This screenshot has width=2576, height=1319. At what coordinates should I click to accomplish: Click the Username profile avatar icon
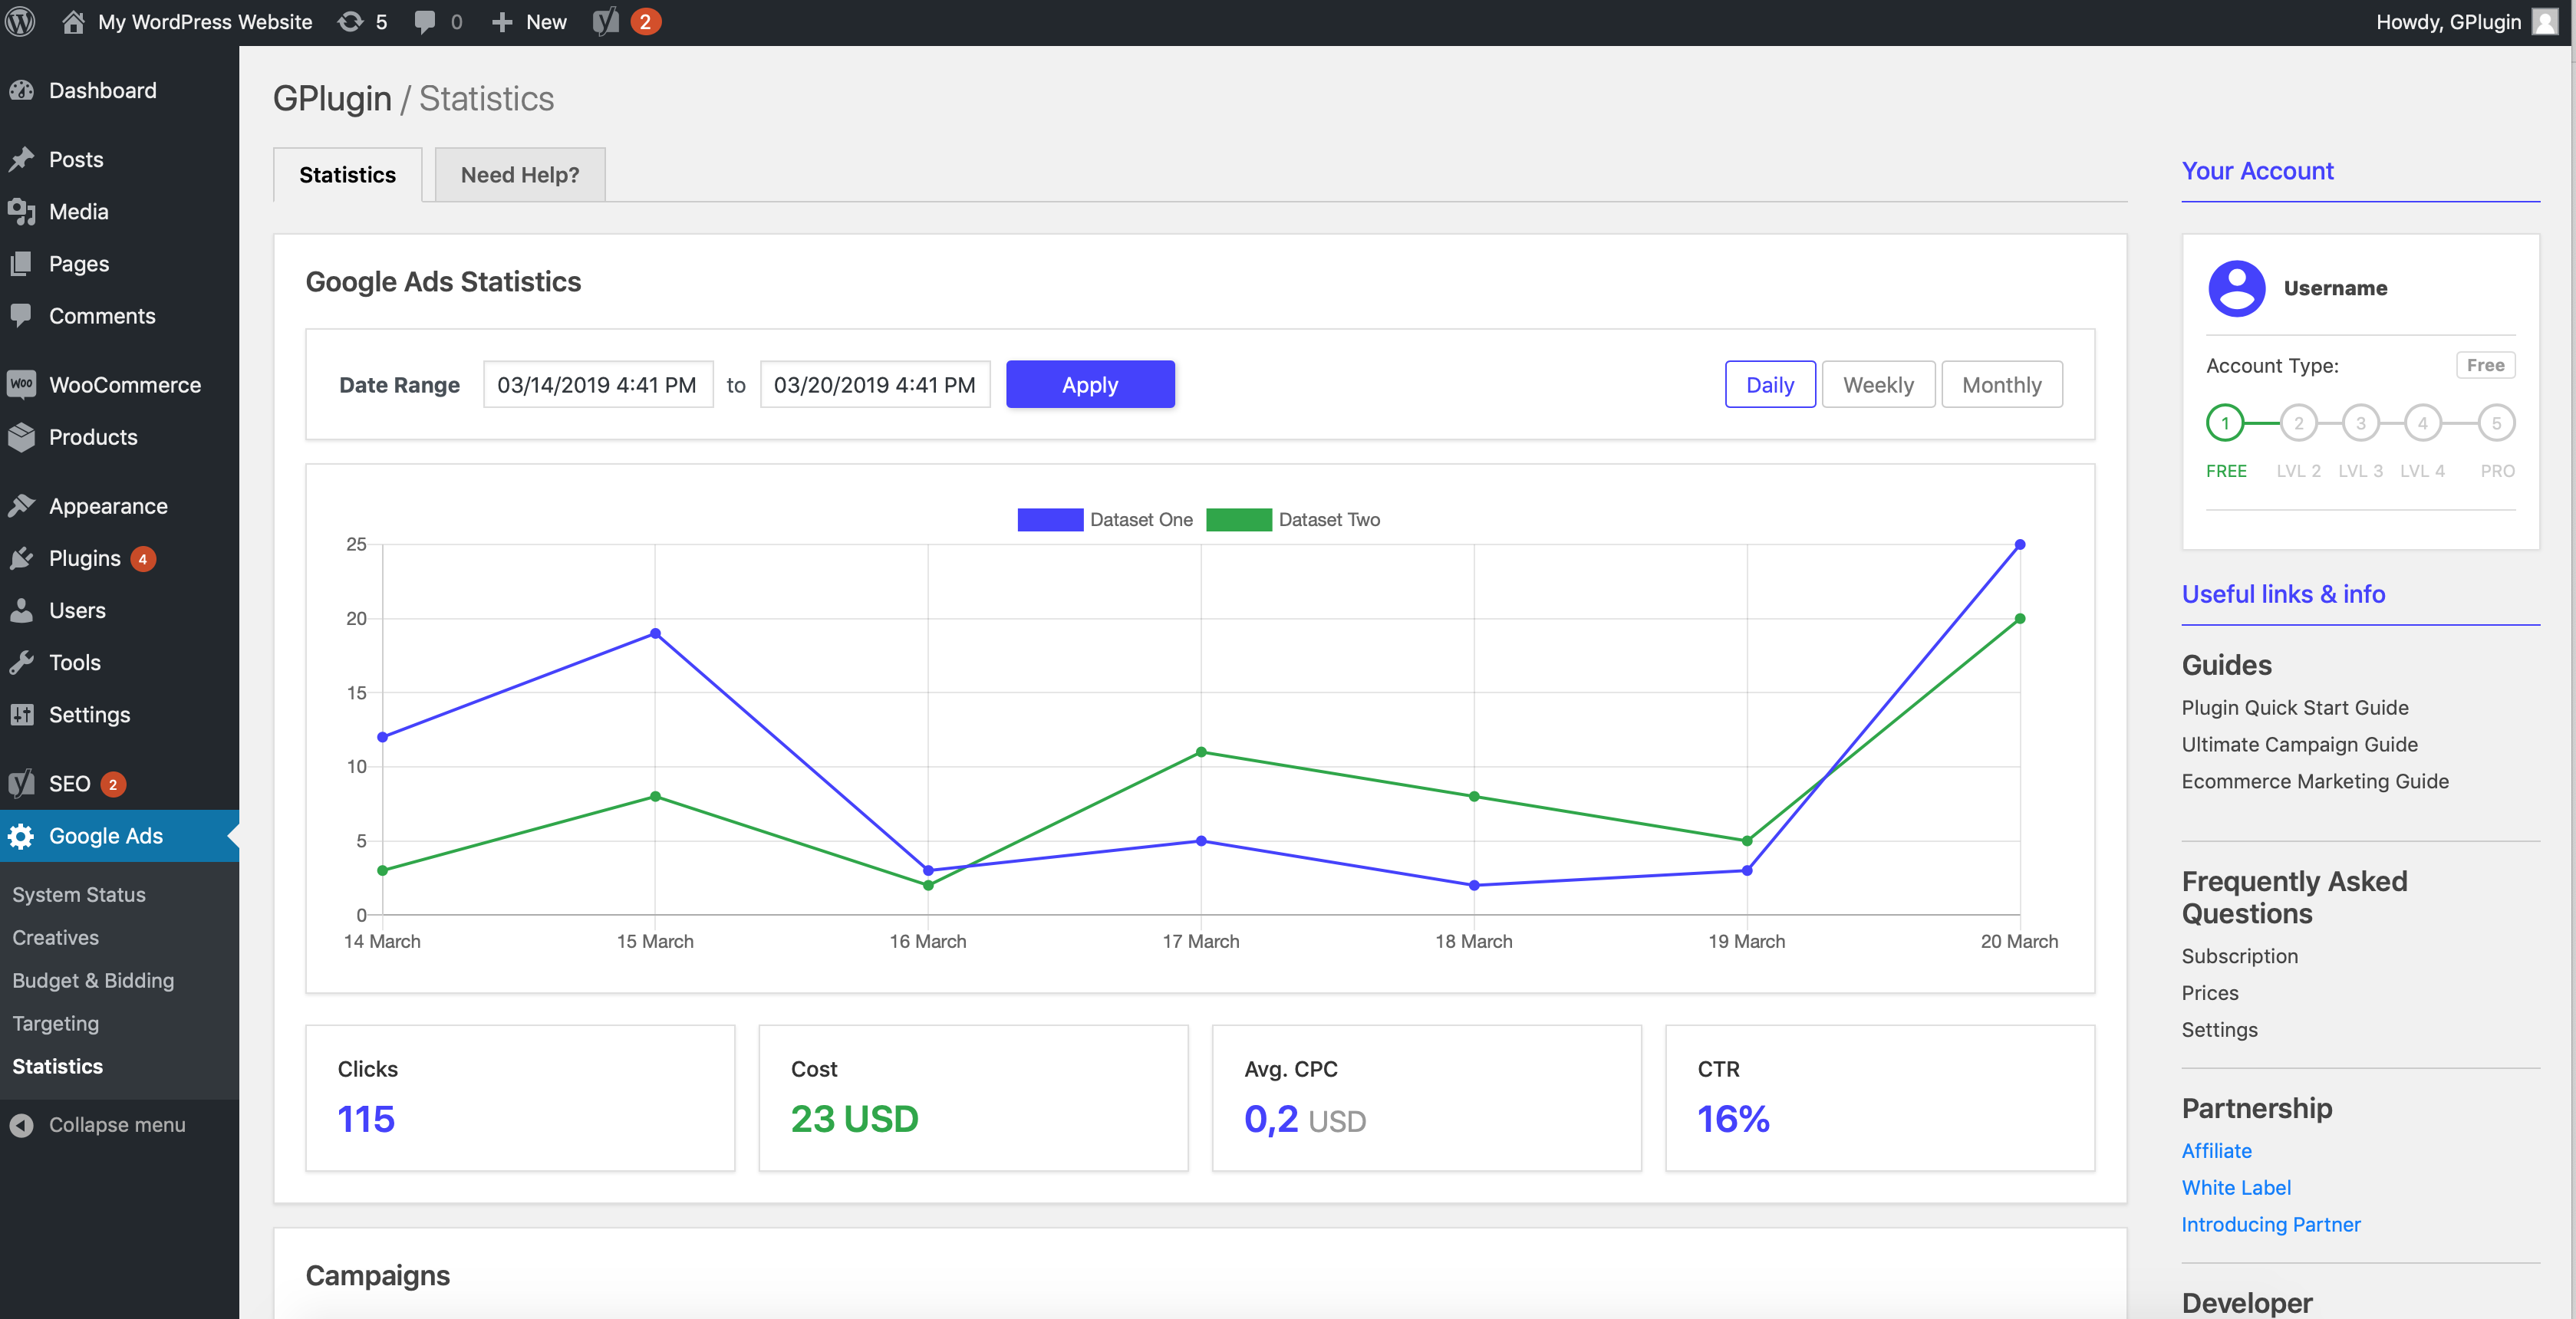[2236, 288]
